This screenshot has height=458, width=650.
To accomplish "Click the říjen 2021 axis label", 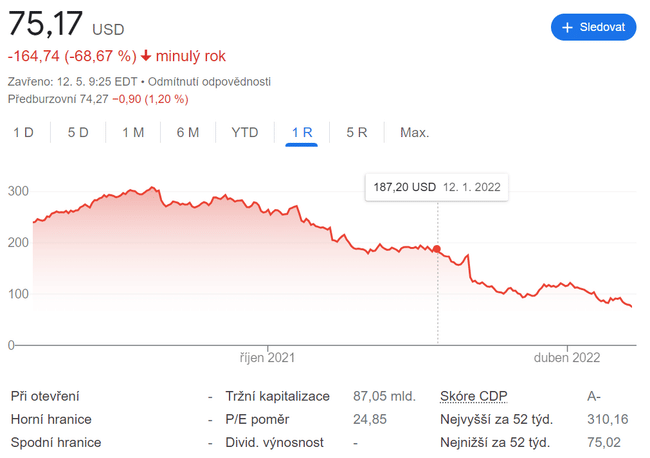I will pos(268,357).
